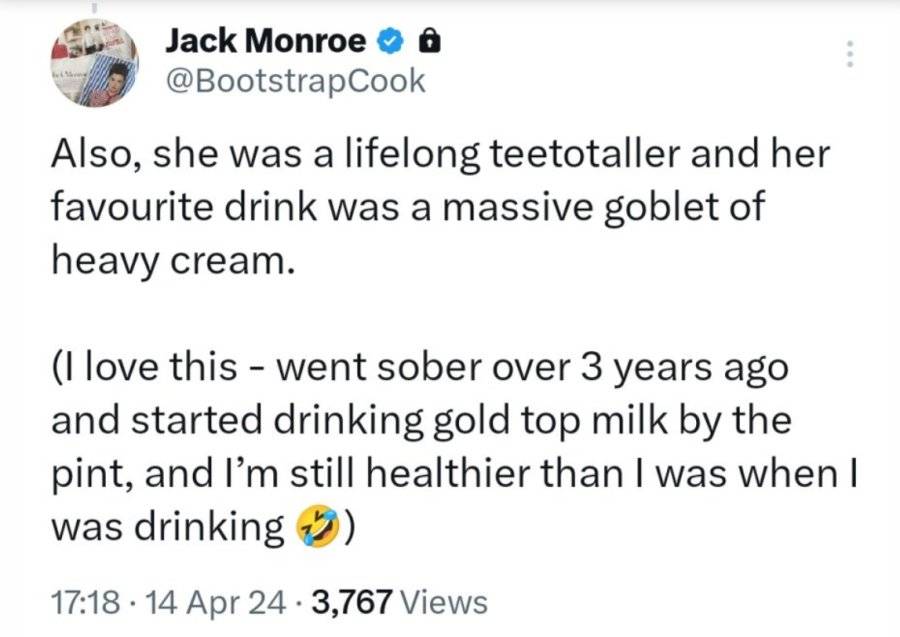
Task: Click the 17:18 timestamp
Action: pos(86,602)
